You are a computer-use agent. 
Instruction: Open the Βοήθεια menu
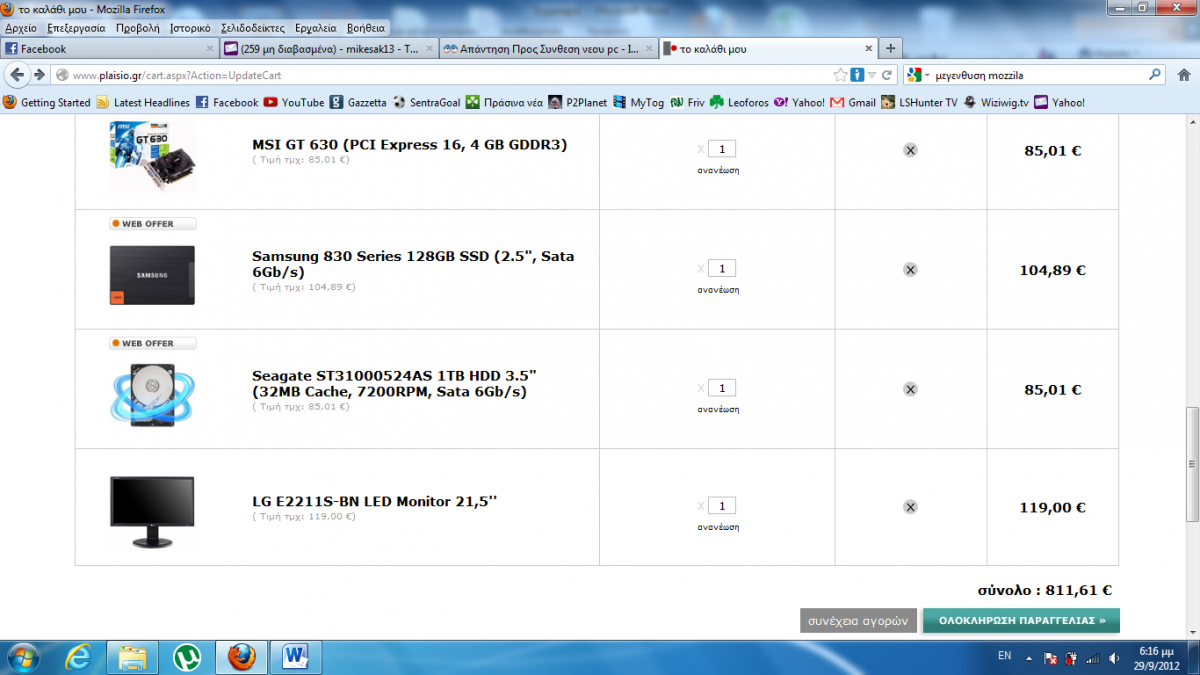click(x=365, y=28)
